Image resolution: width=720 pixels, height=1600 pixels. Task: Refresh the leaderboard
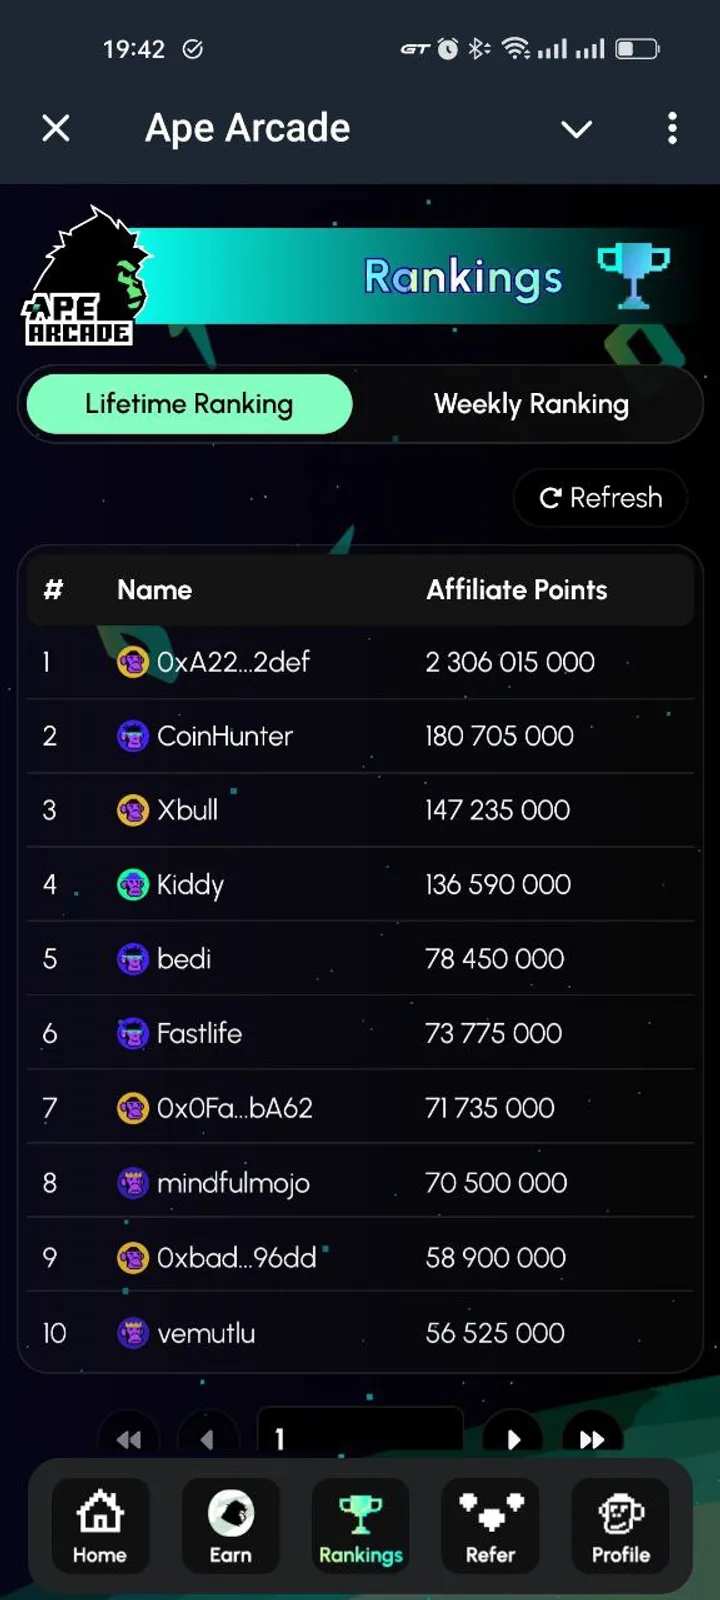pos(598,498)
